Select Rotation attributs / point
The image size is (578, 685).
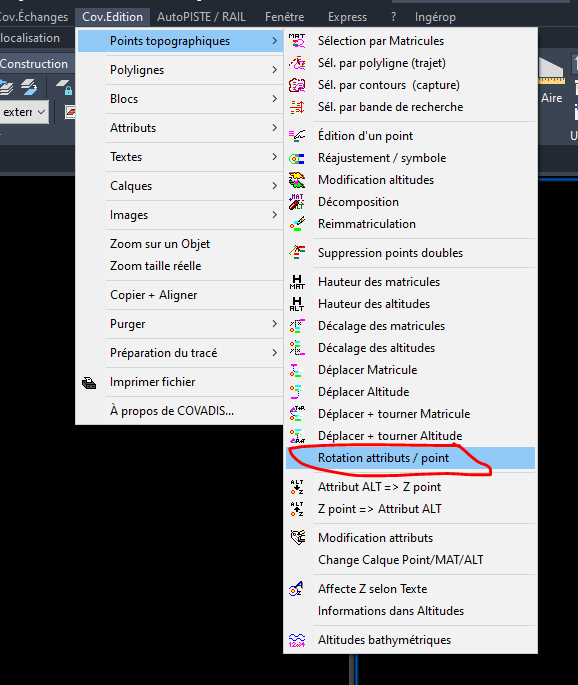[410, 458]
